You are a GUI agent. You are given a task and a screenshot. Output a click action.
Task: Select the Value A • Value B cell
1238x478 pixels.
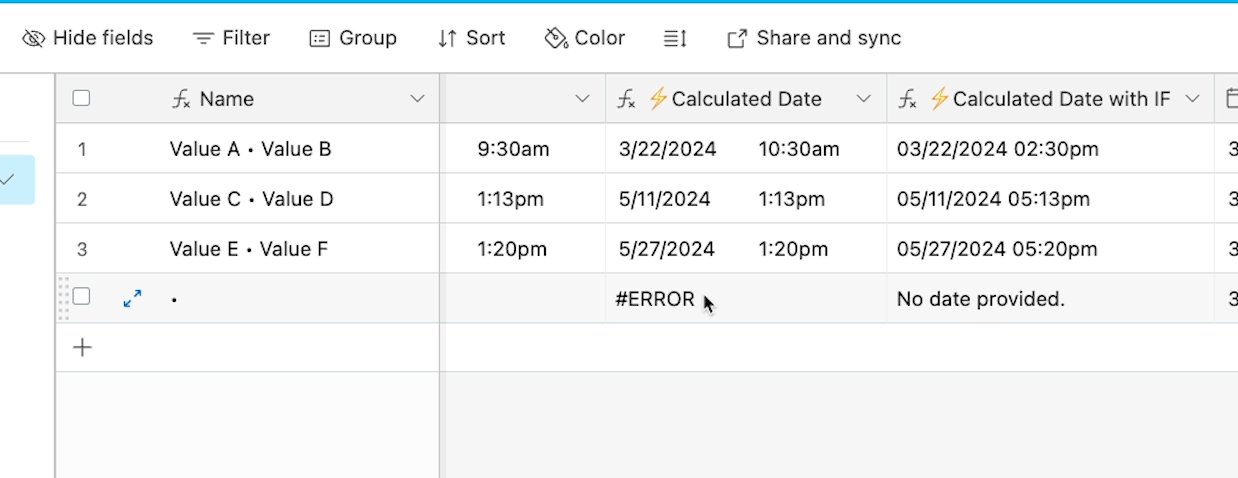tap(247, 149)
